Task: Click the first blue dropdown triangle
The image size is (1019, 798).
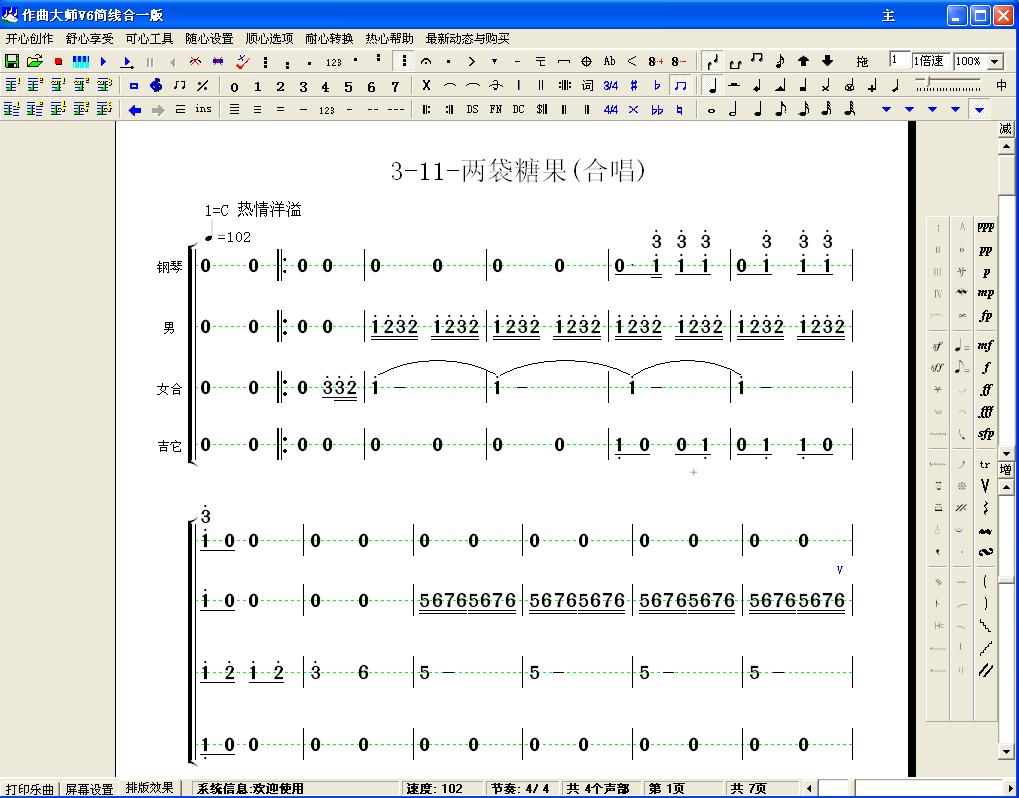Action: click(886, 110)
